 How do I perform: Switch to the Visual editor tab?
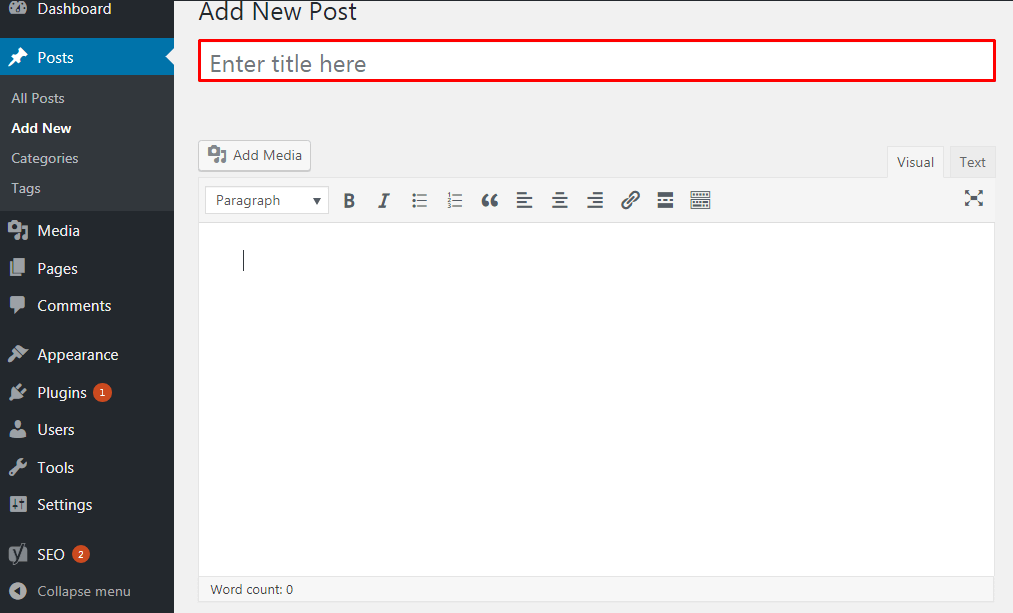point(915,162)
